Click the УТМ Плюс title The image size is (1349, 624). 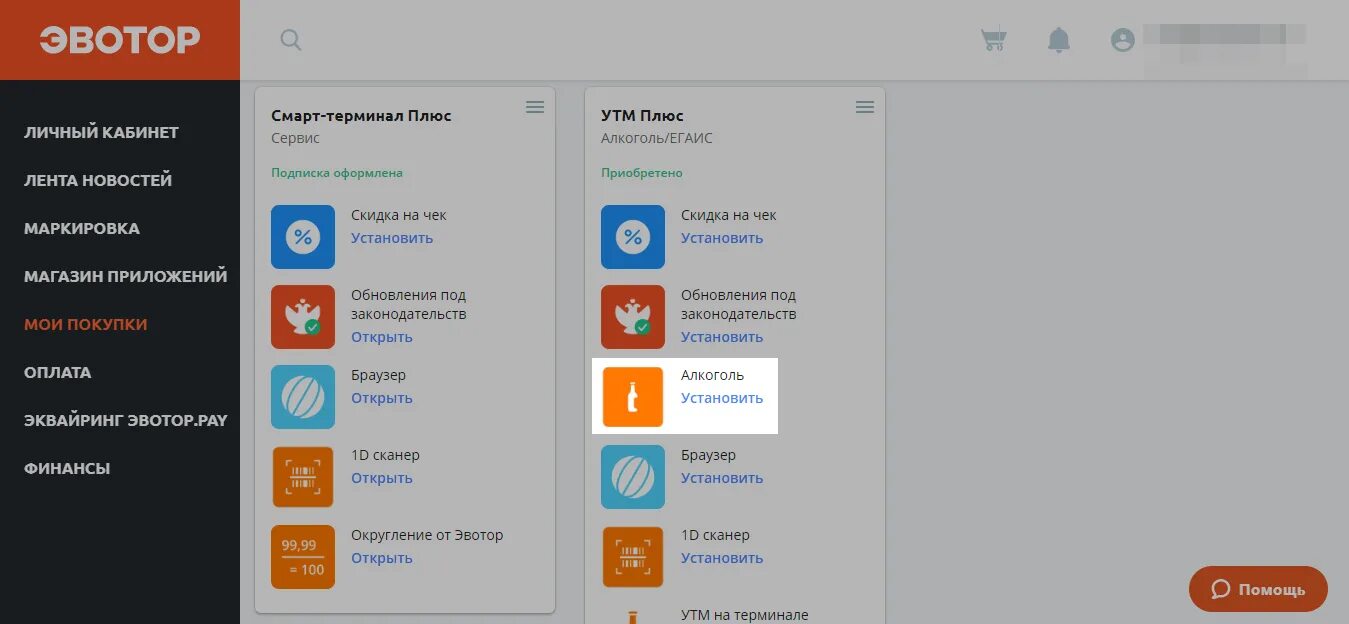click(642, 116)
